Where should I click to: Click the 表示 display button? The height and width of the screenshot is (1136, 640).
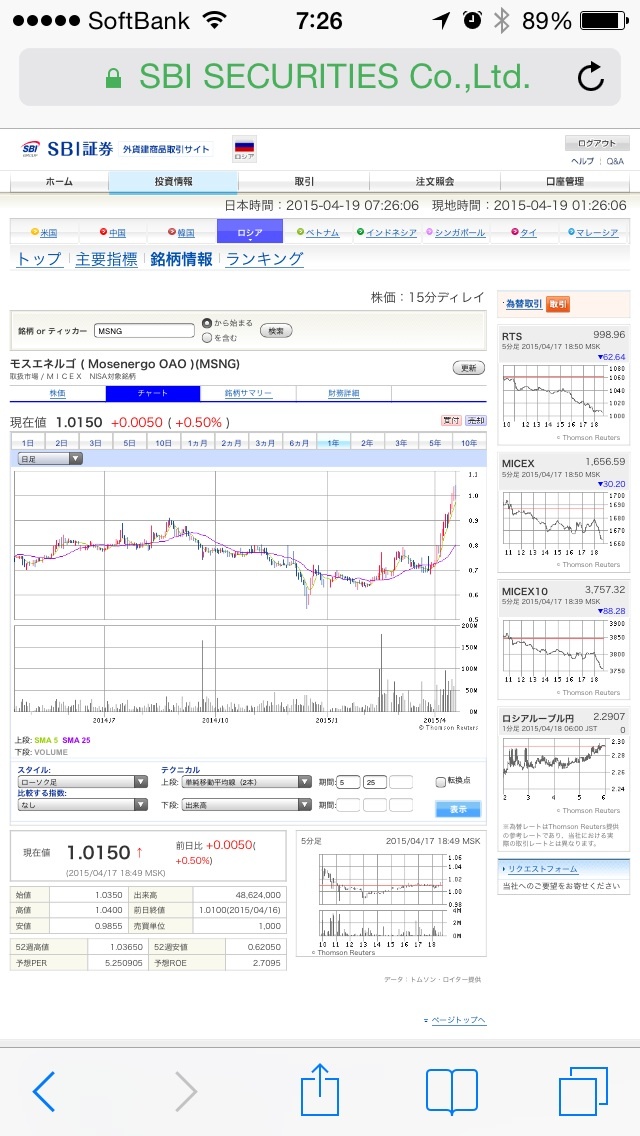[458, 809]
